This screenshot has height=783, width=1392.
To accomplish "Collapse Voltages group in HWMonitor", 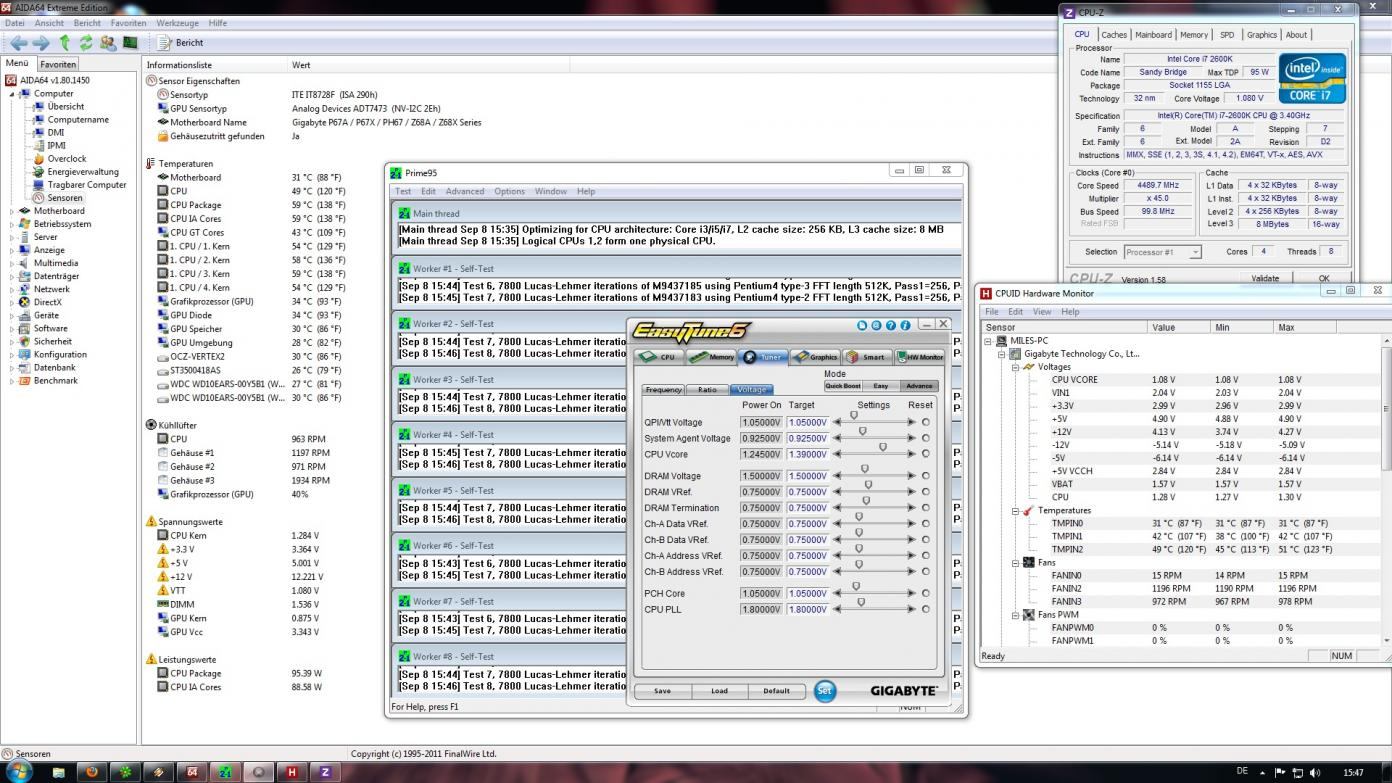I will 1015,367.
